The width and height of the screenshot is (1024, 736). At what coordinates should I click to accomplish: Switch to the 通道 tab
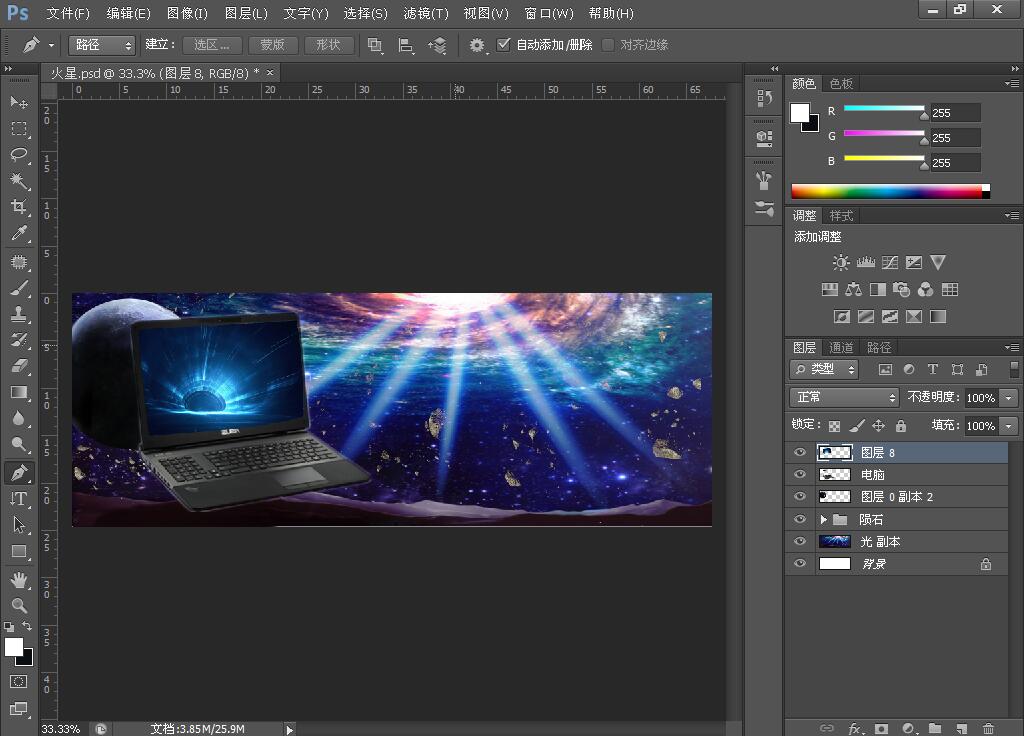[841, 348]
